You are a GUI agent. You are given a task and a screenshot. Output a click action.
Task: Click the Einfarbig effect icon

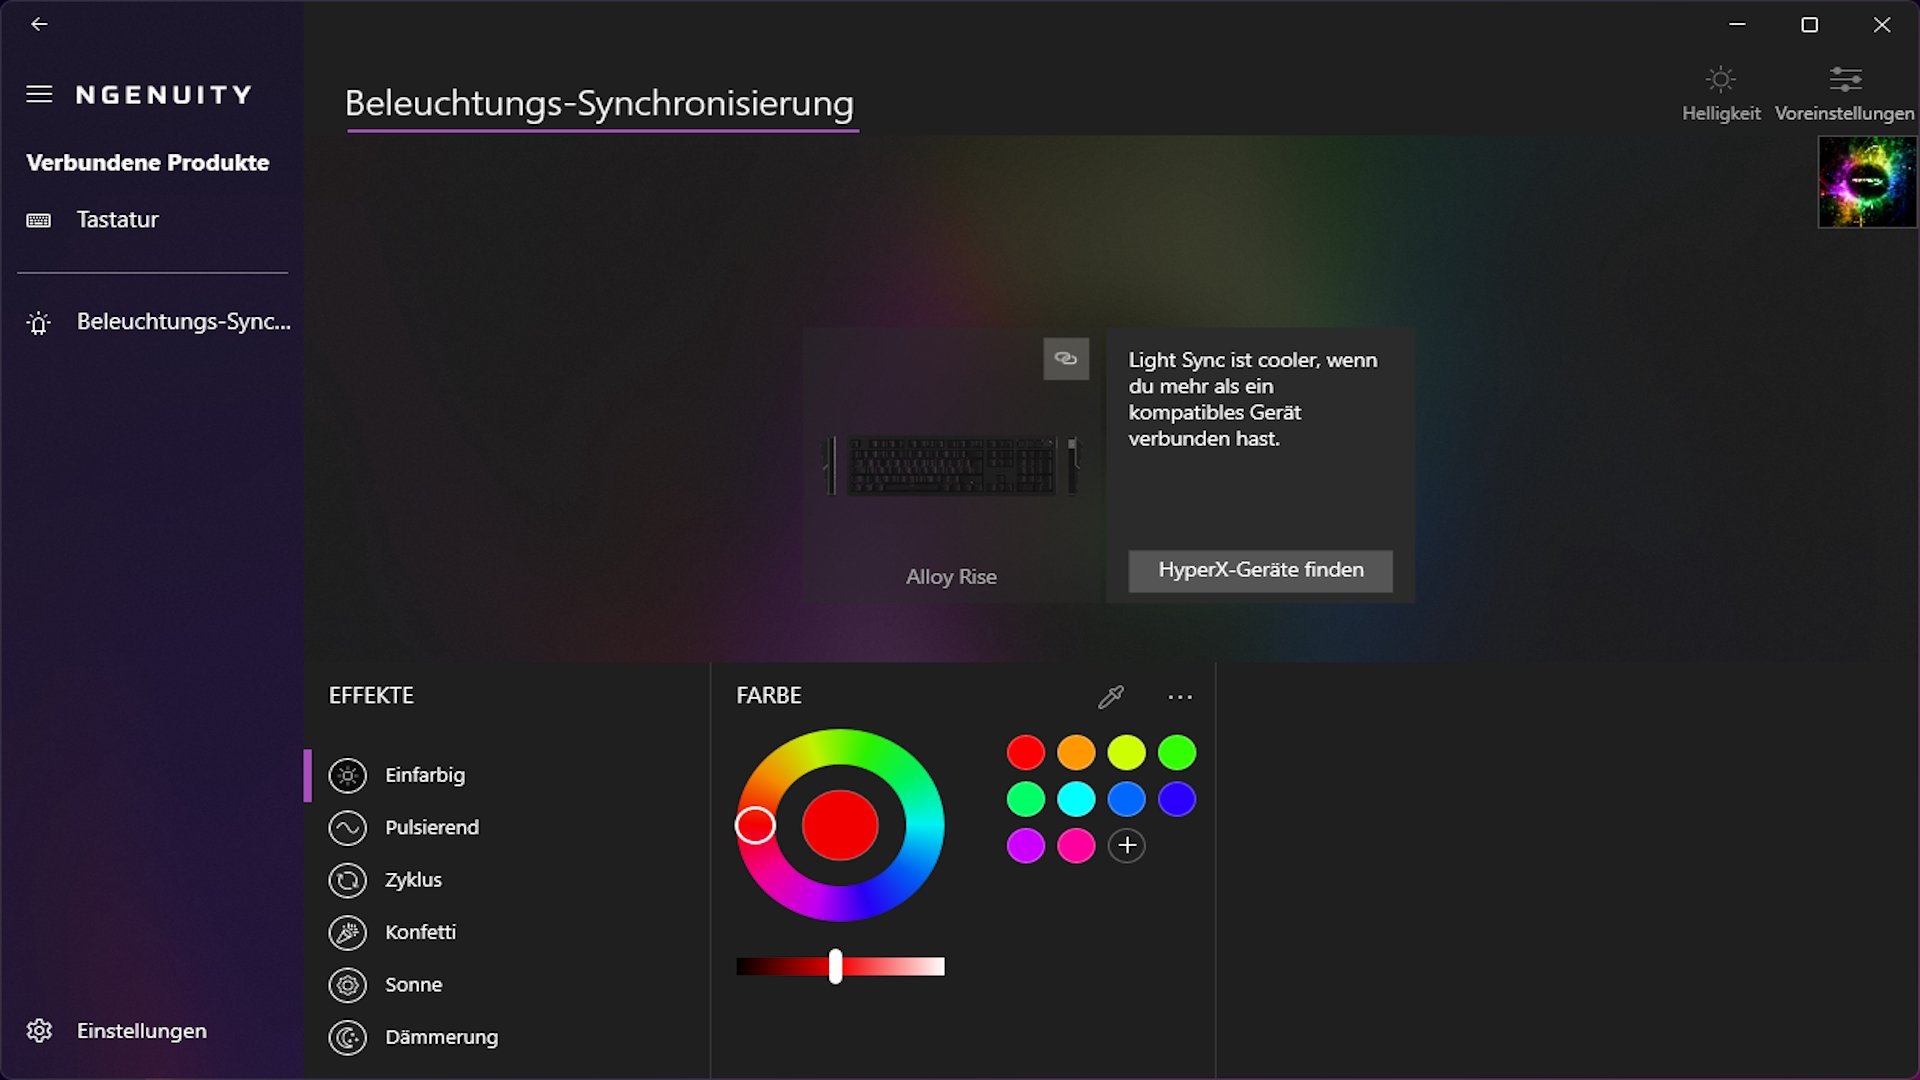click(348, 776)
